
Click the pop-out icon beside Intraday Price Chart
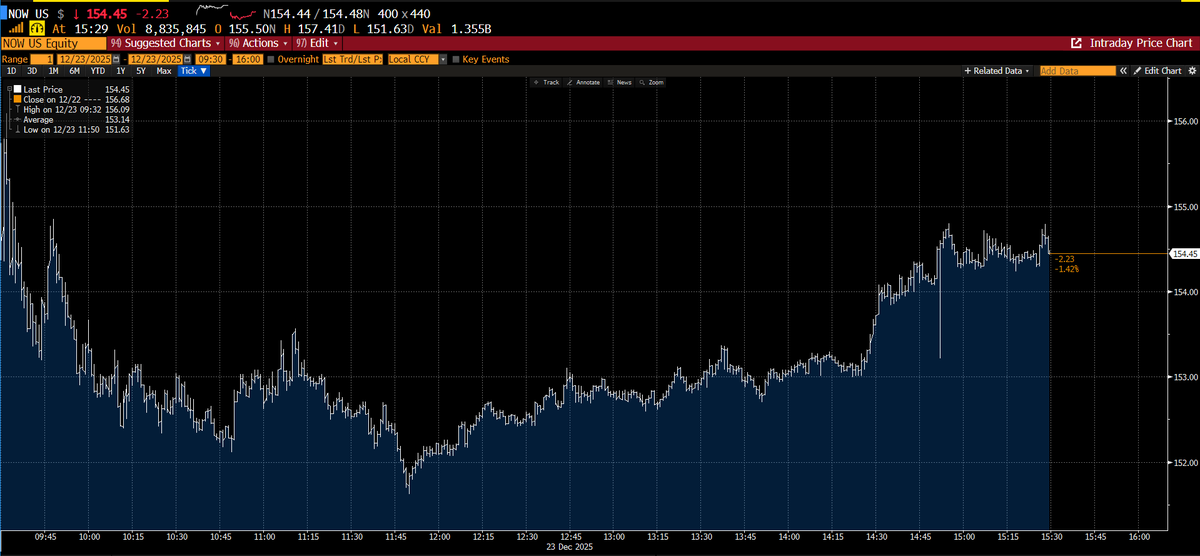(1076, 43)
